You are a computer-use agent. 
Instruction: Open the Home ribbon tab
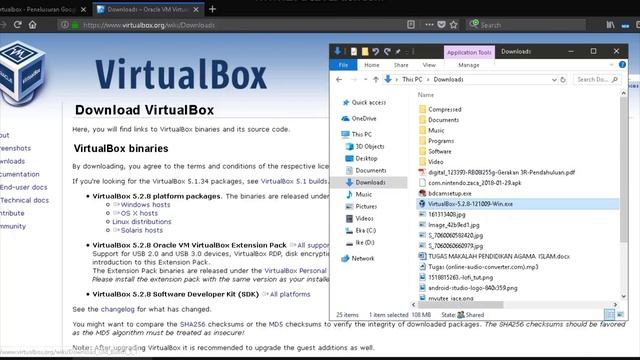[371, 65]
